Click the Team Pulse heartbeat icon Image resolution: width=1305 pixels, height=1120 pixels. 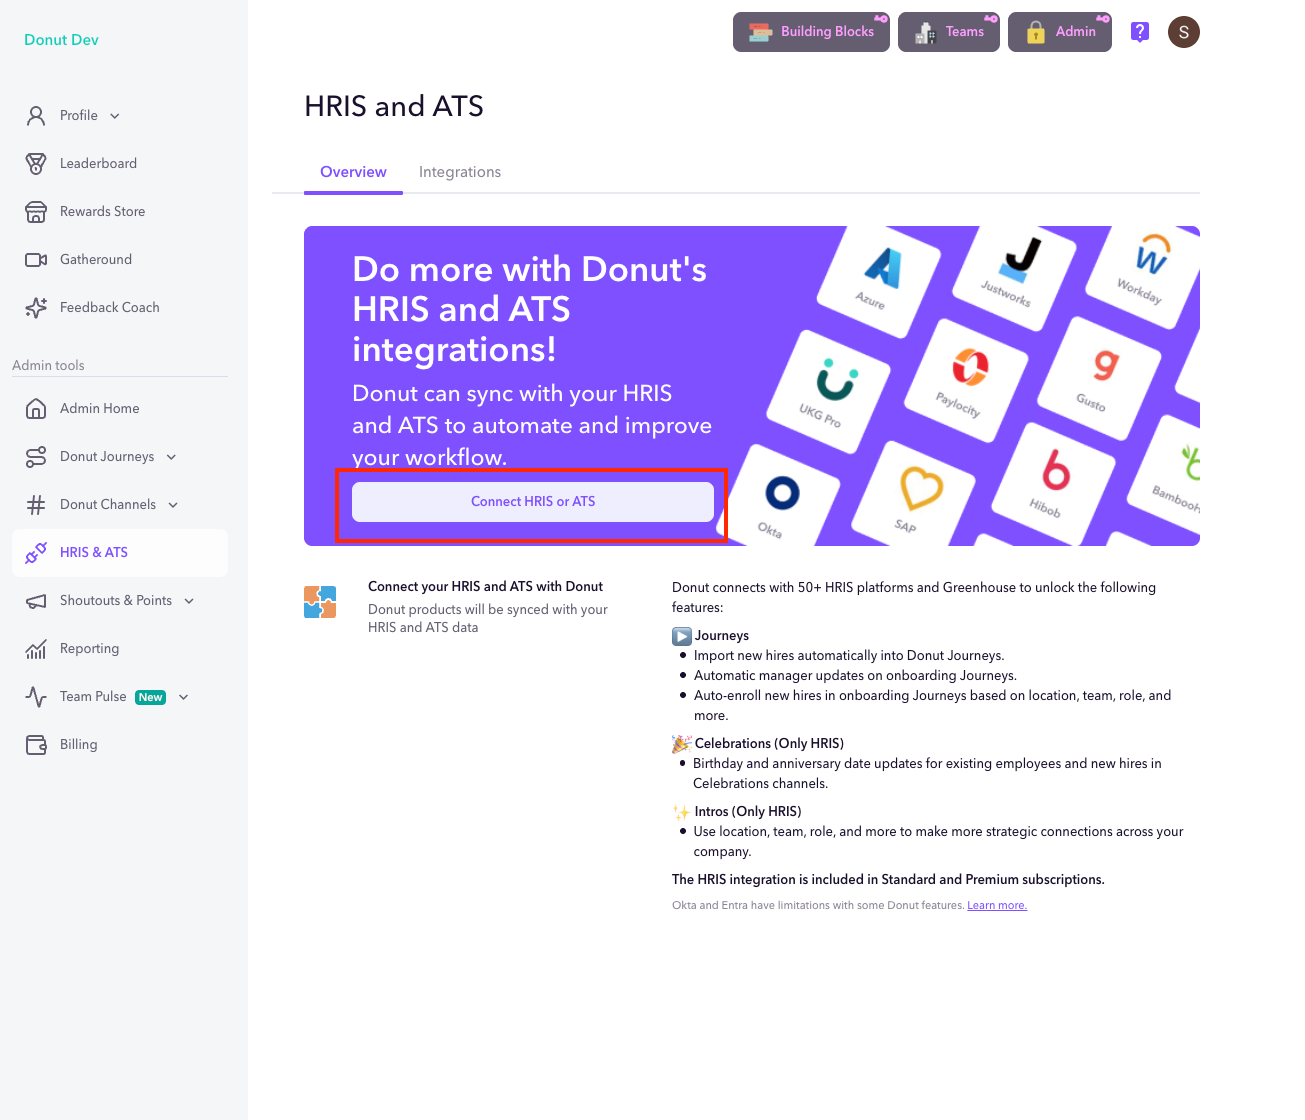click(36, 697)
